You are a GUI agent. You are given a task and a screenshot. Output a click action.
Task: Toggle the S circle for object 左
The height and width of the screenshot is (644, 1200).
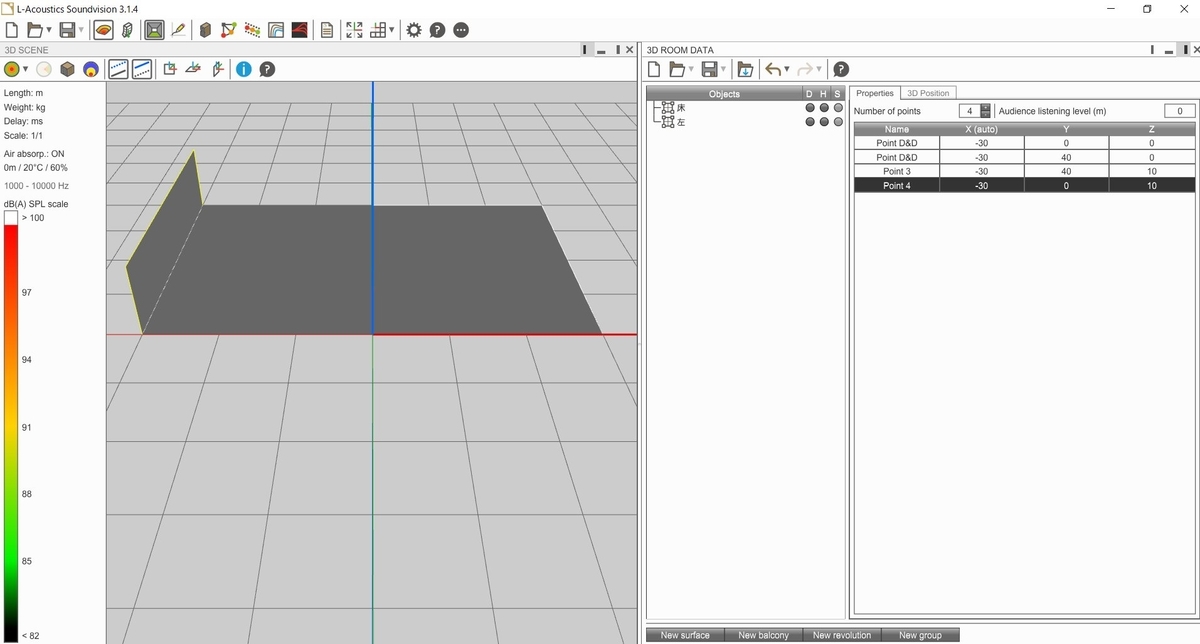[838, 122]
